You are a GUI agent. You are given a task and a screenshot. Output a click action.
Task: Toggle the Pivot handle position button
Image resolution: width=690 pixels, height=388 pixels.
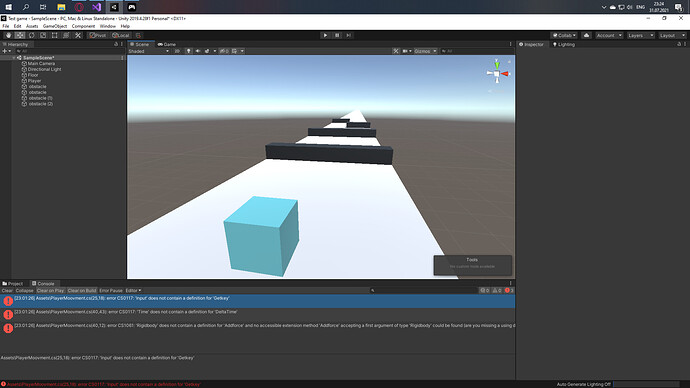(98, 35)
